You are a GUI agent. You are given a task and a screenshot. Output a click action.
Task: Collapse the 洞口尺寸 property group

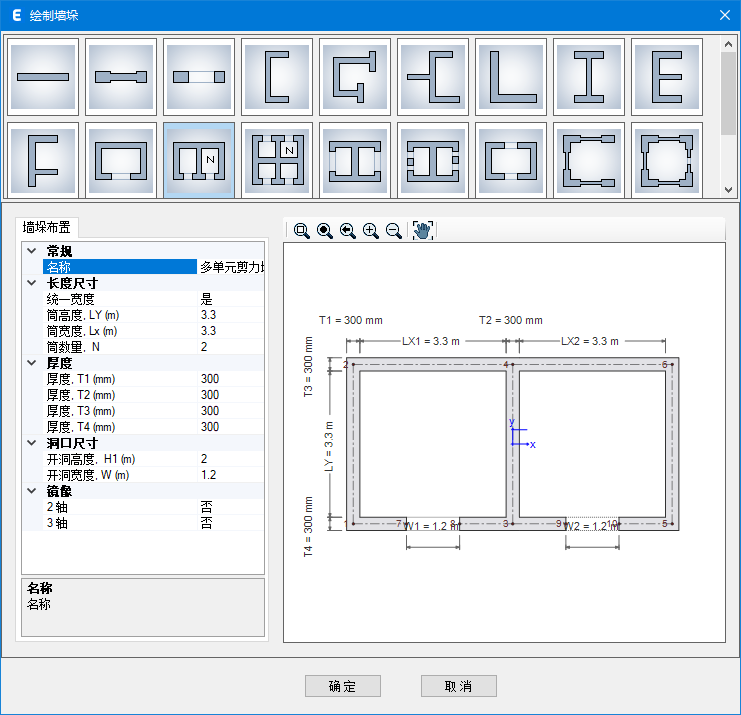click(x=32, y=443)
